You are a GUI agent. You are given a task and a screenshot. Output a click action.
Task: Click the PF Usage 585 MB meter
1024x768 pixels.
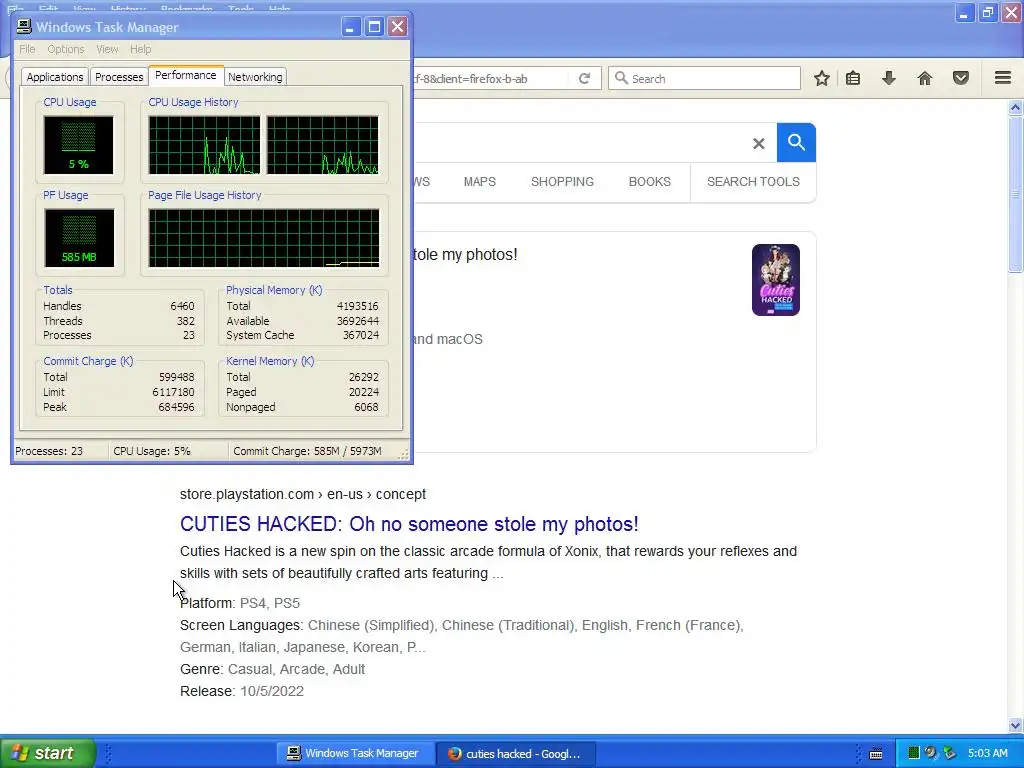click(79, 238)
